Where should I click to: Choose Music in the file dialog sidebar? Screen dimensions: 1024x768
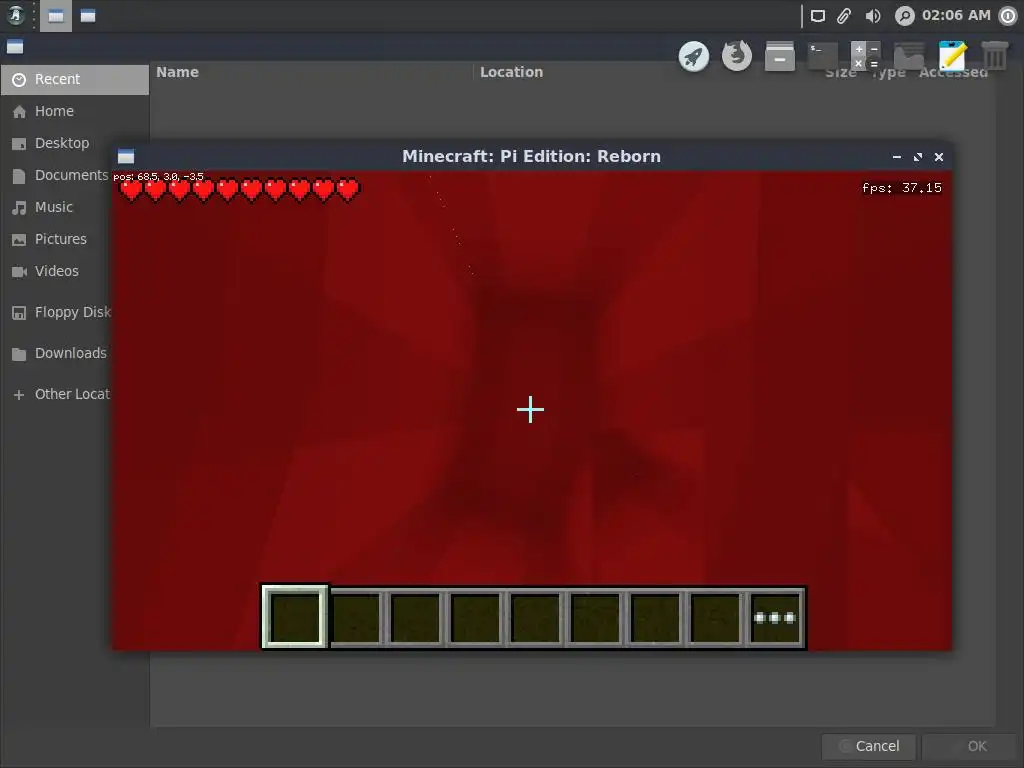pyautogui.click(x=57, y=207)
